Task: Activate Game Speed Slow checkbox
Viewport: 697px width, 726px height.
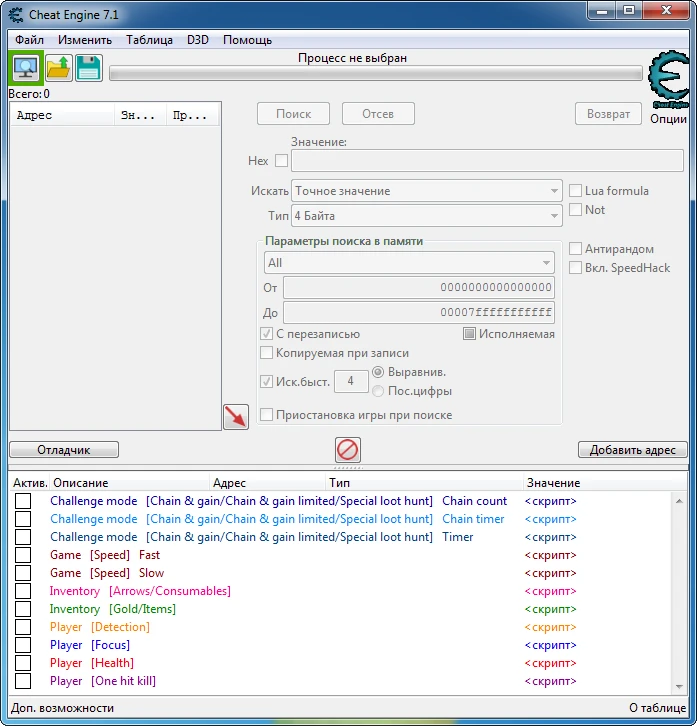Action: pyautogui.click(x=23, y=573)
